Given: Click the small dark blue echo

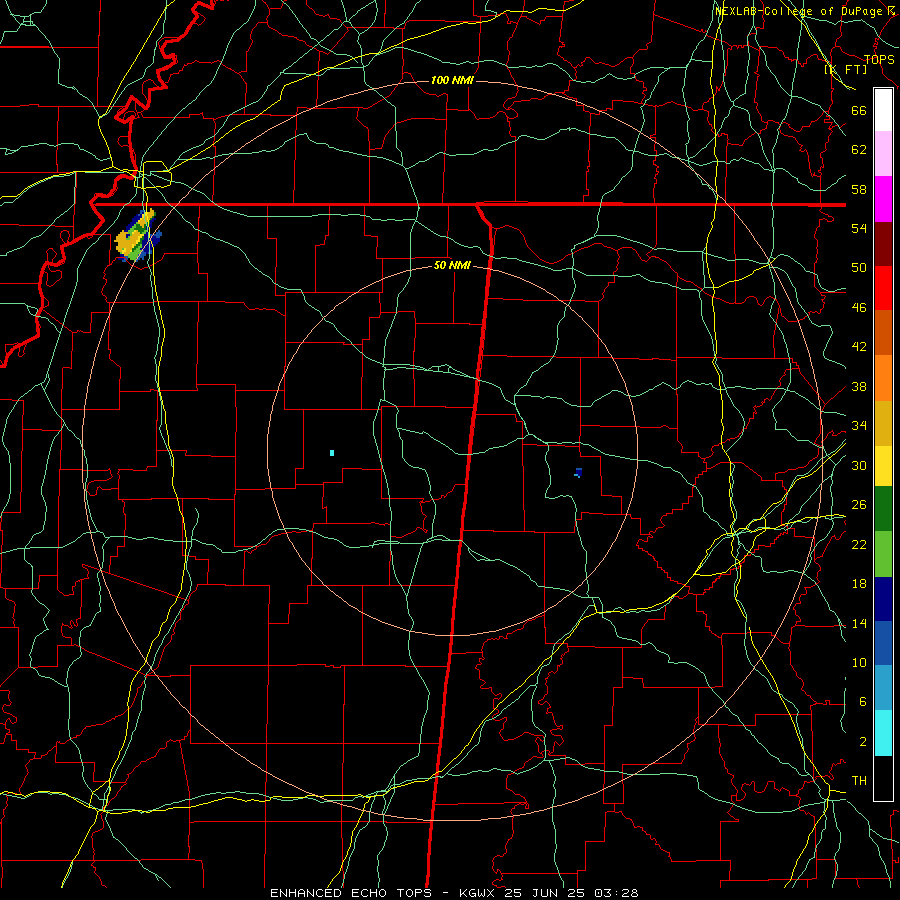Looking at the screenshot, I should 578,472.
